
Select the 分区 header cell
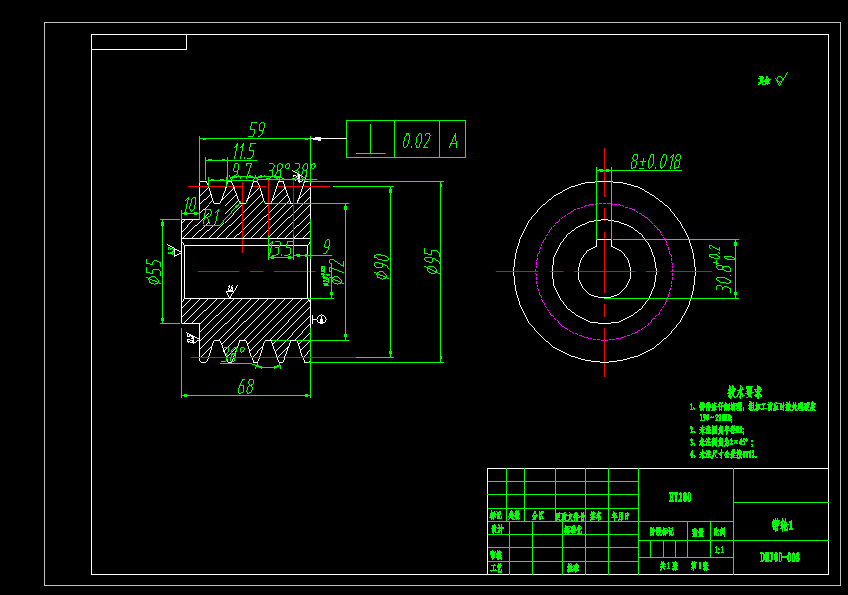[538, 515]
